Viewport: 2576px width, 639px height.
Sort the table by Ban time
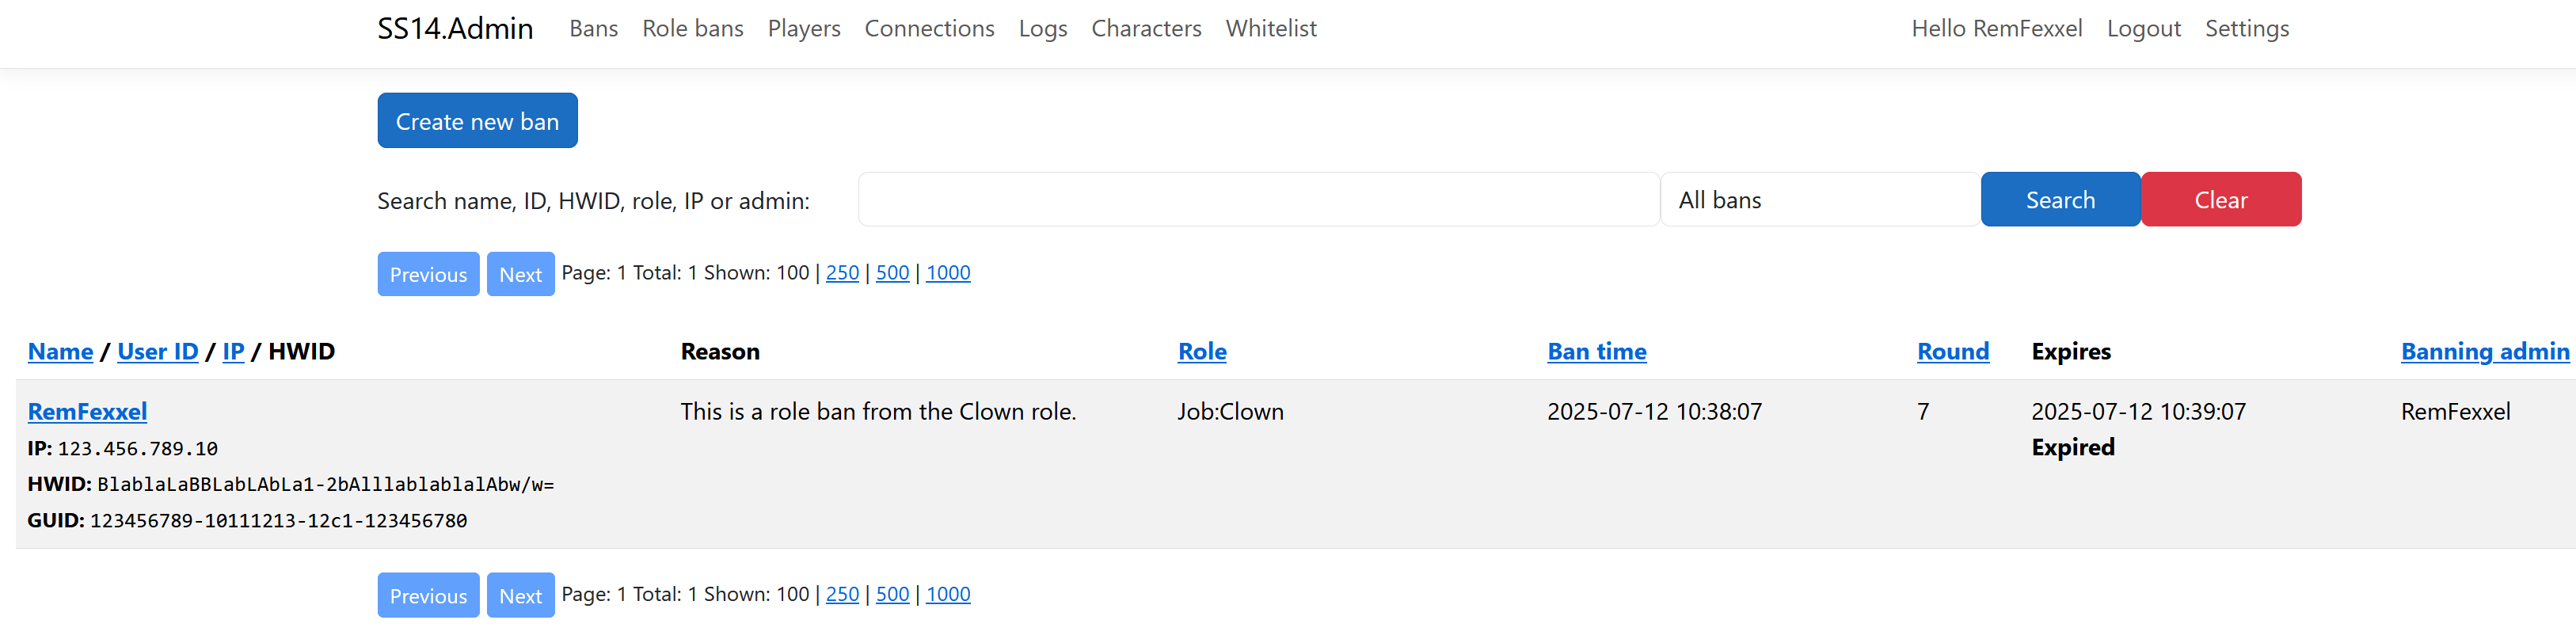(x=1596, y=351)
